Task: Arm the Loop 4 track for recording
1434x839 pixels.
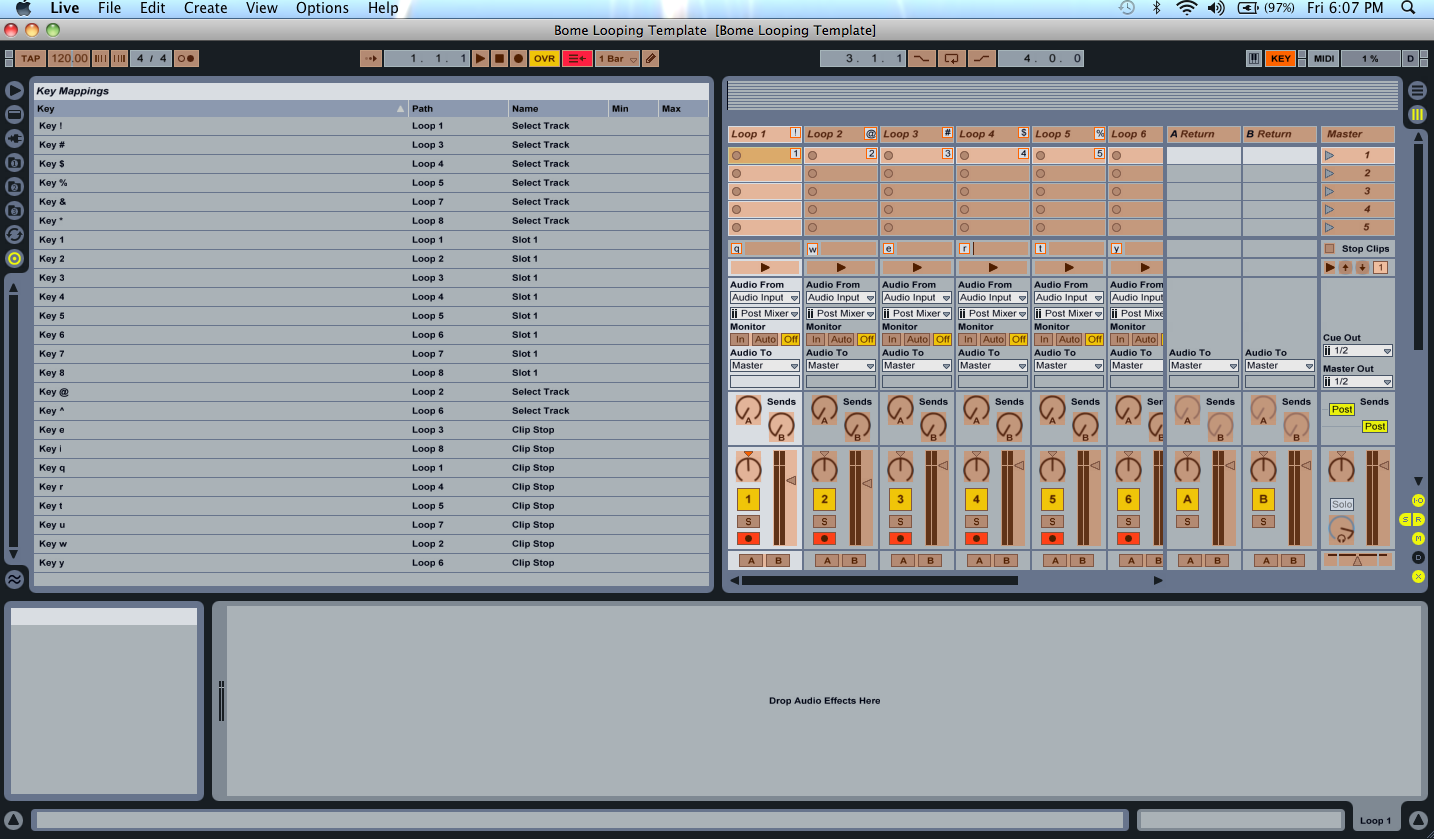Action: (x=976, y=539)
